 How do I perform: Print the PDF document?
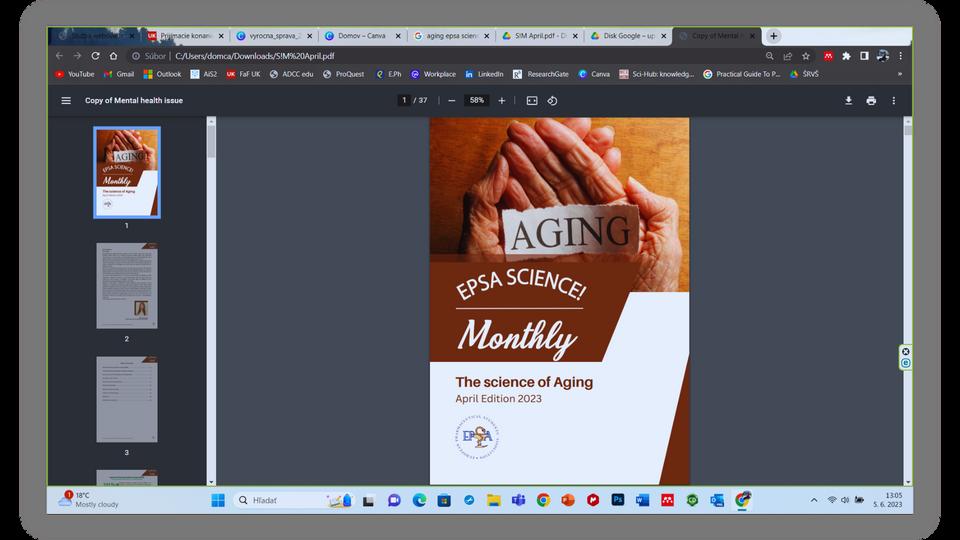pyautogui.click(x=871, y=100)
